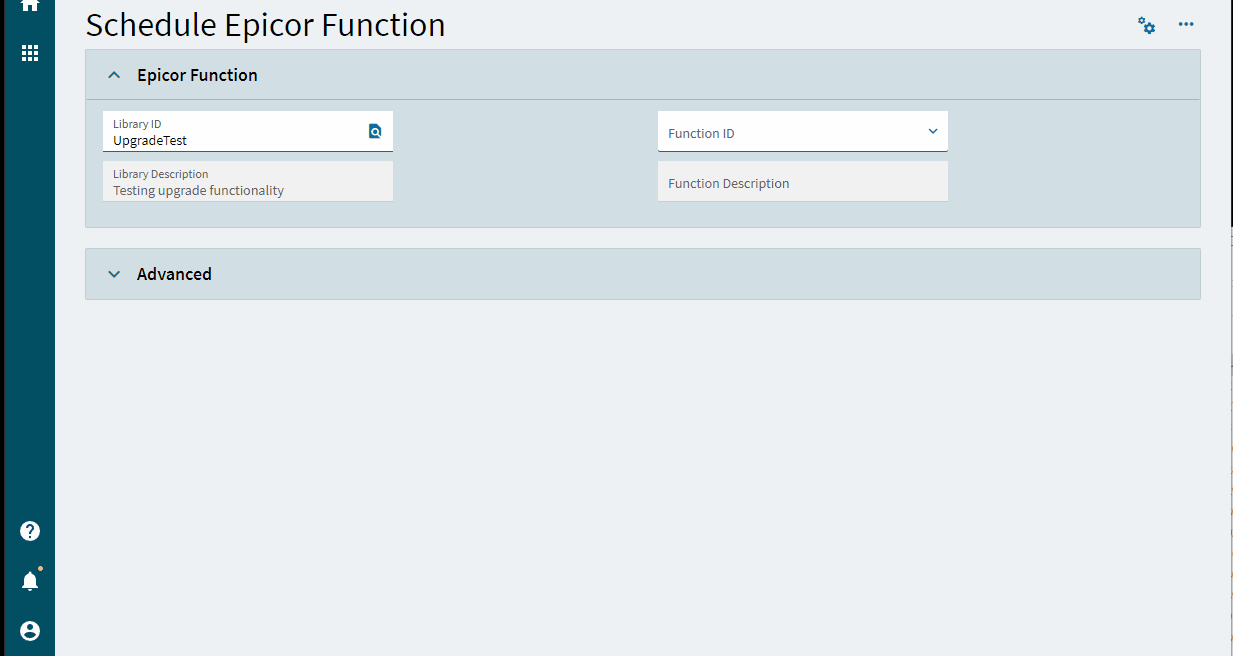Expand the Advanced panel chevron
The height and width of the screenshot is (656, 1233).
point(114,274)
